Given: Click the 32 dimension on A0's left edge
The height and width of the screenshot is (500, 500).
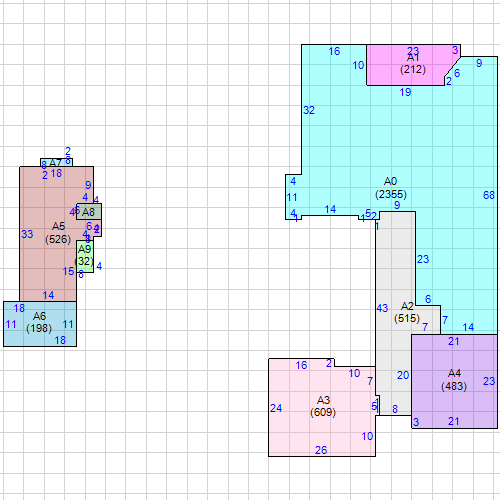Looking at the screenshot, I should [x=309, y=110].
